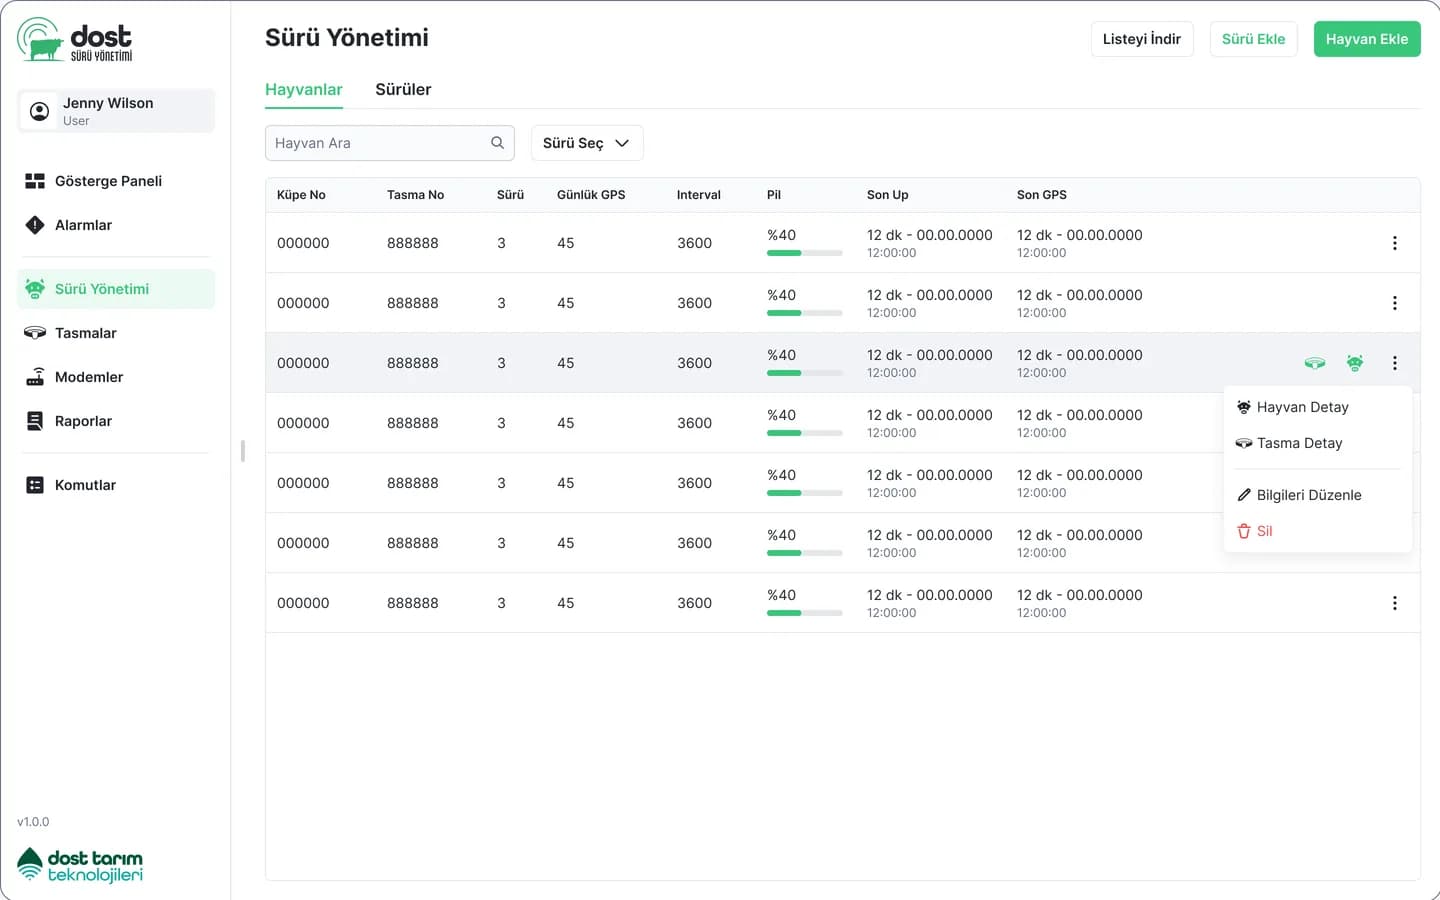Click the dost Sürü Yönetimi logo
1440x900 pixels.
(75, 39)
